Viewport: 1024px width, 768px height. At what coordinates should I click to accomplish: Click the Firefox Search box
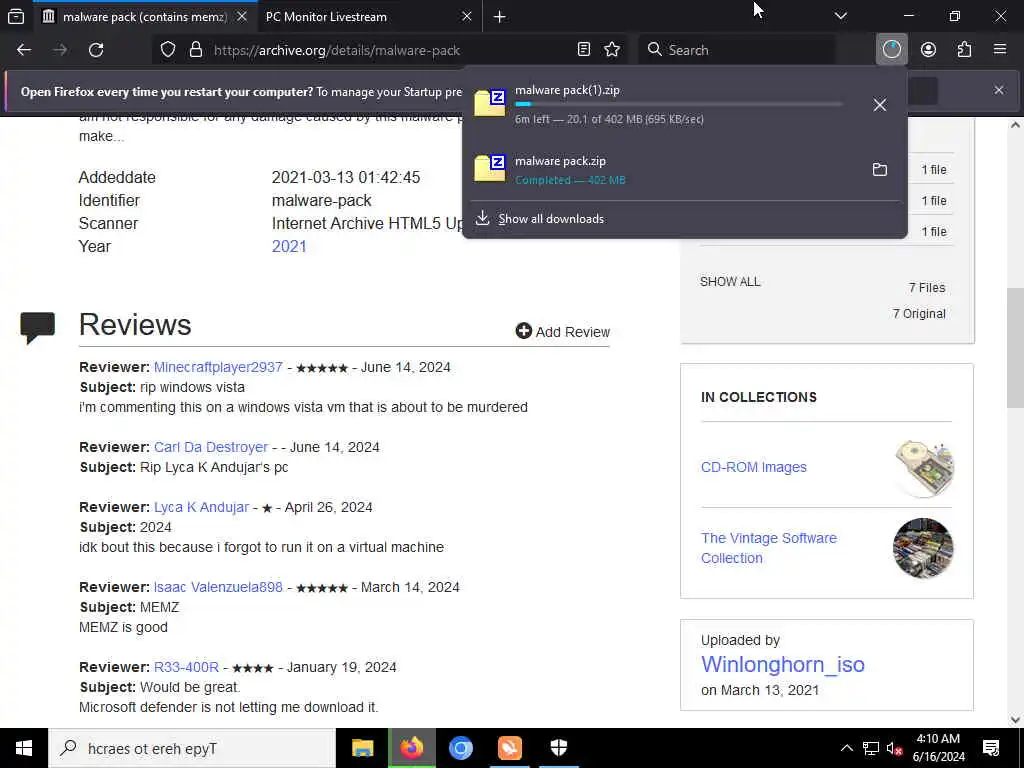(737, 50)
